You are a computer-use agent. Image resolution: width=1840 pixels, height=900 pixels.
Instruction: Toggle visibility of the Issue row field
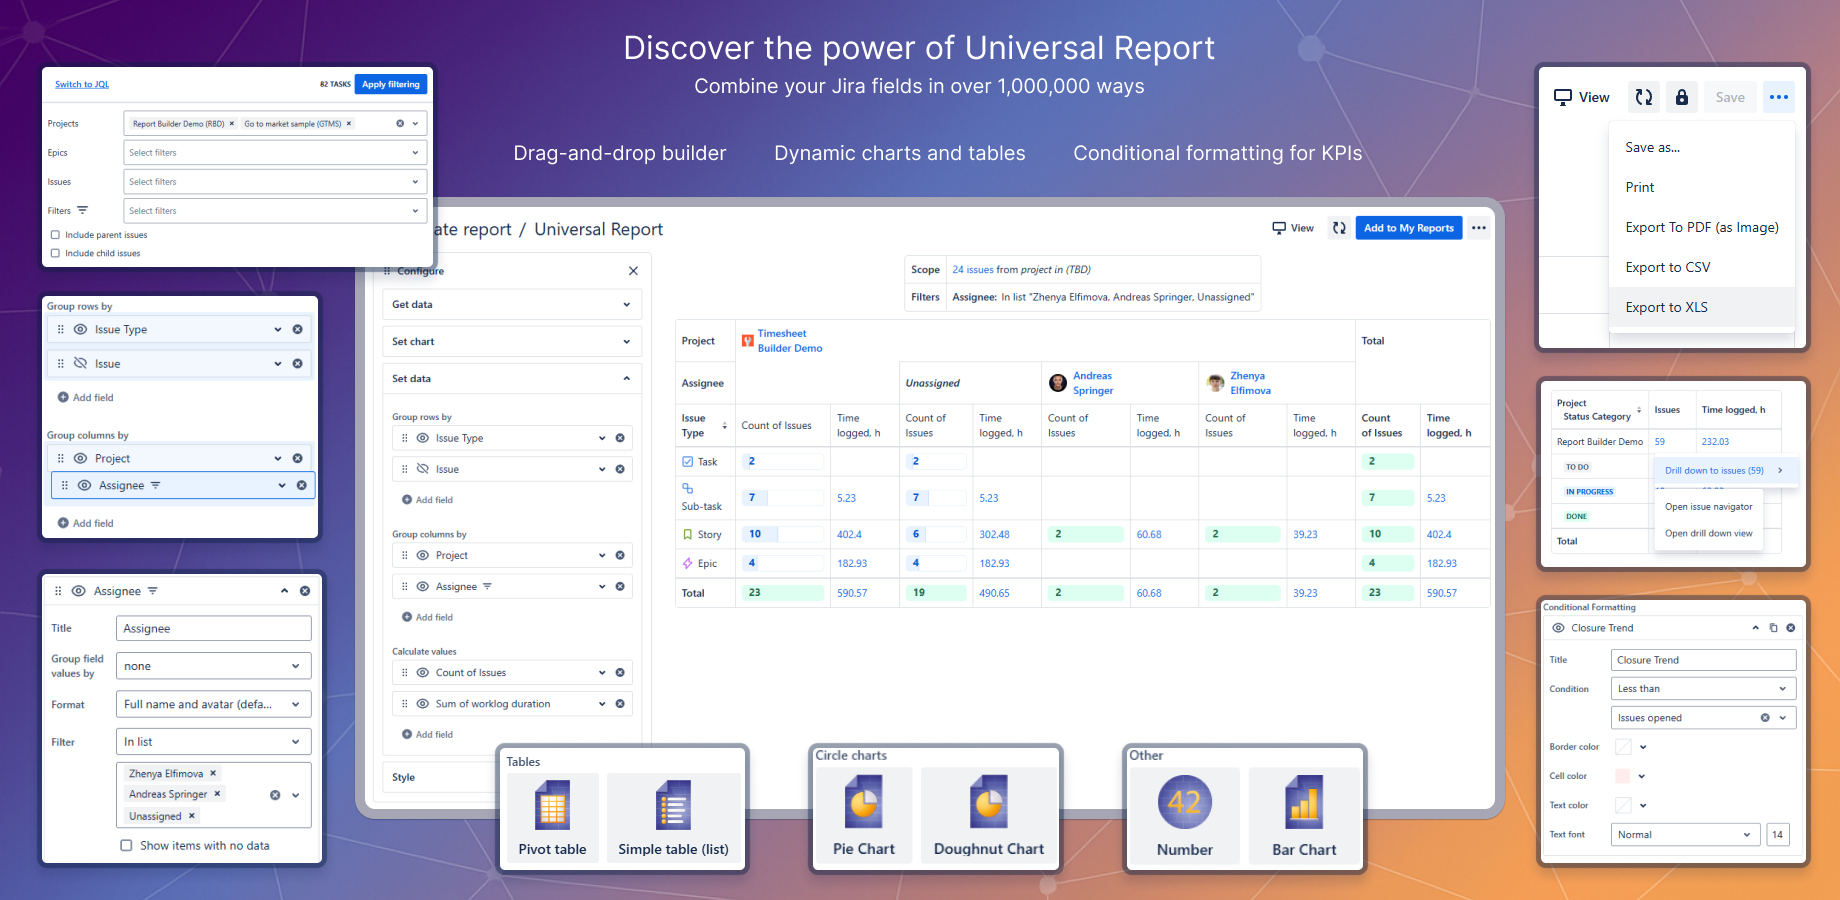(x=81, y=363)
